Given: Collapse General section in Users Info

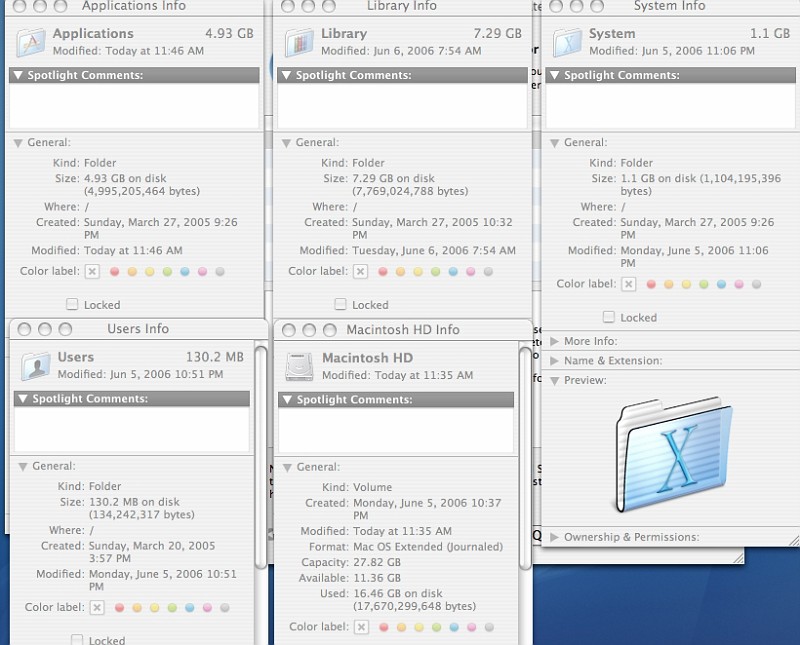Looking at the screenshot, I should pyautogui.click(x=23, y=466).
